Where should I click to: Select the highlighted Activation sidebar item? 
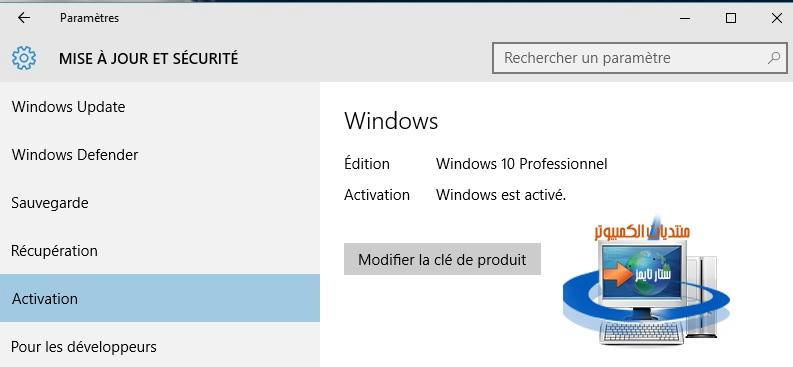(160, 298)
